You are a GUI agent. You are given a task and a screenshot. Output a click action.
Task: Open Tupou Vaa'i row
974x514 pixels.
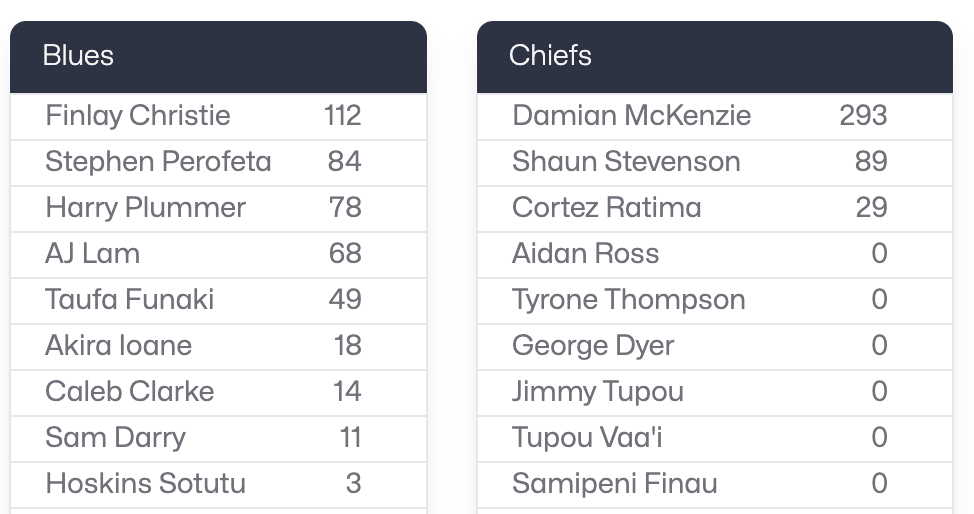714,438
